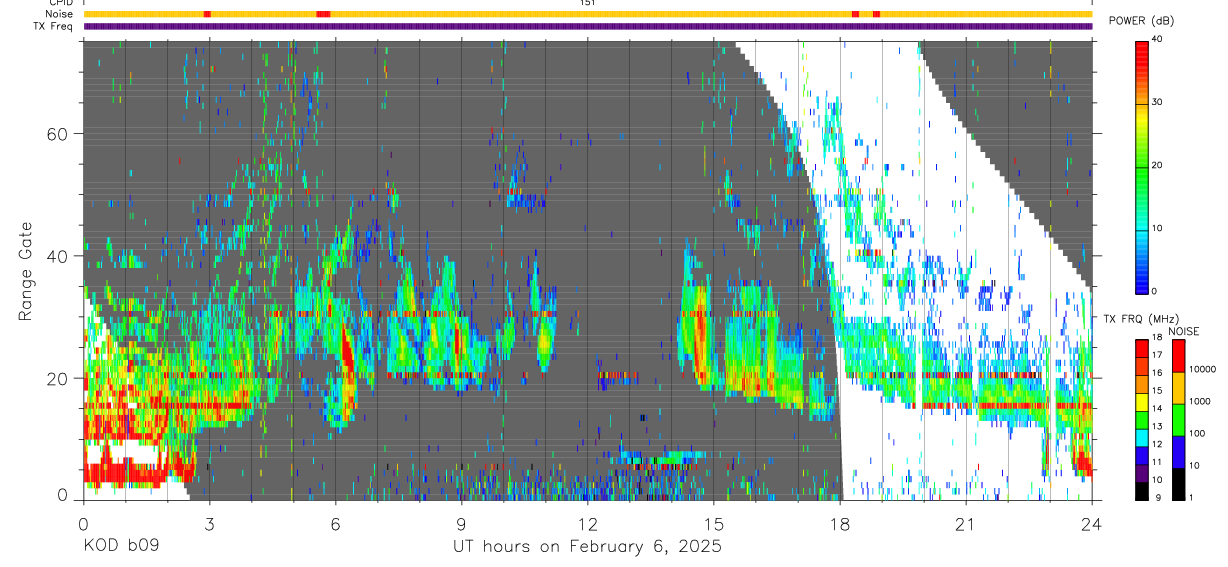
Task: Click the green segment of NOISE scale
Action: (1178, 420)
